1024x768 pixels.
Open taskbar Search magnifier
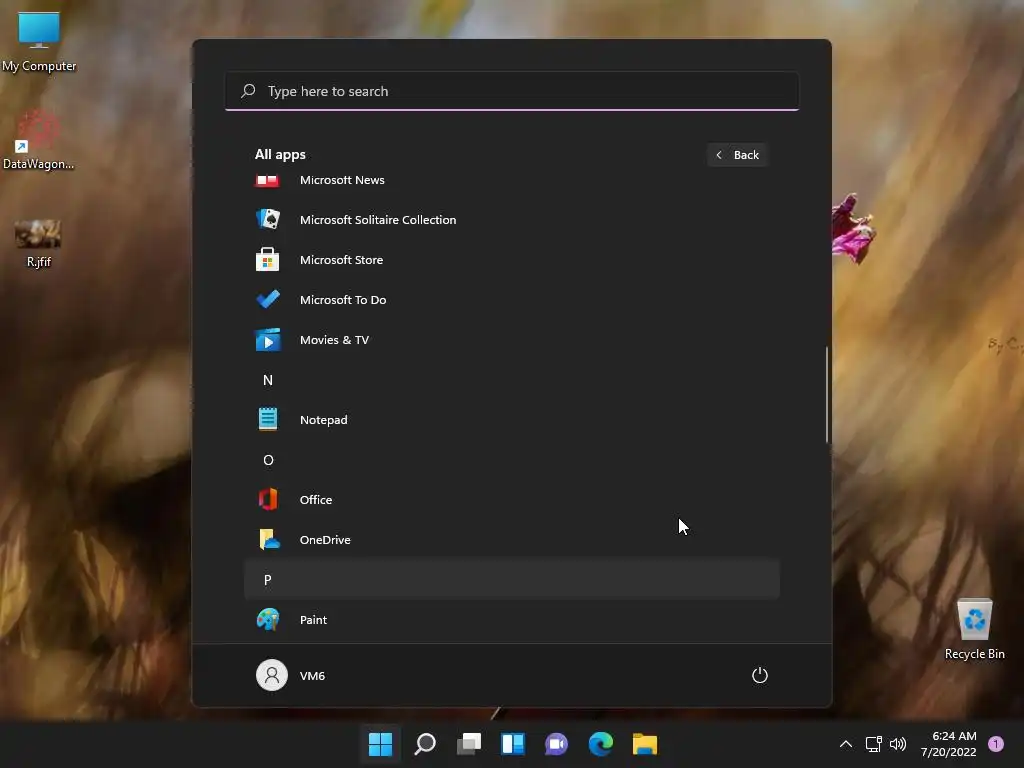click(424, 744)
